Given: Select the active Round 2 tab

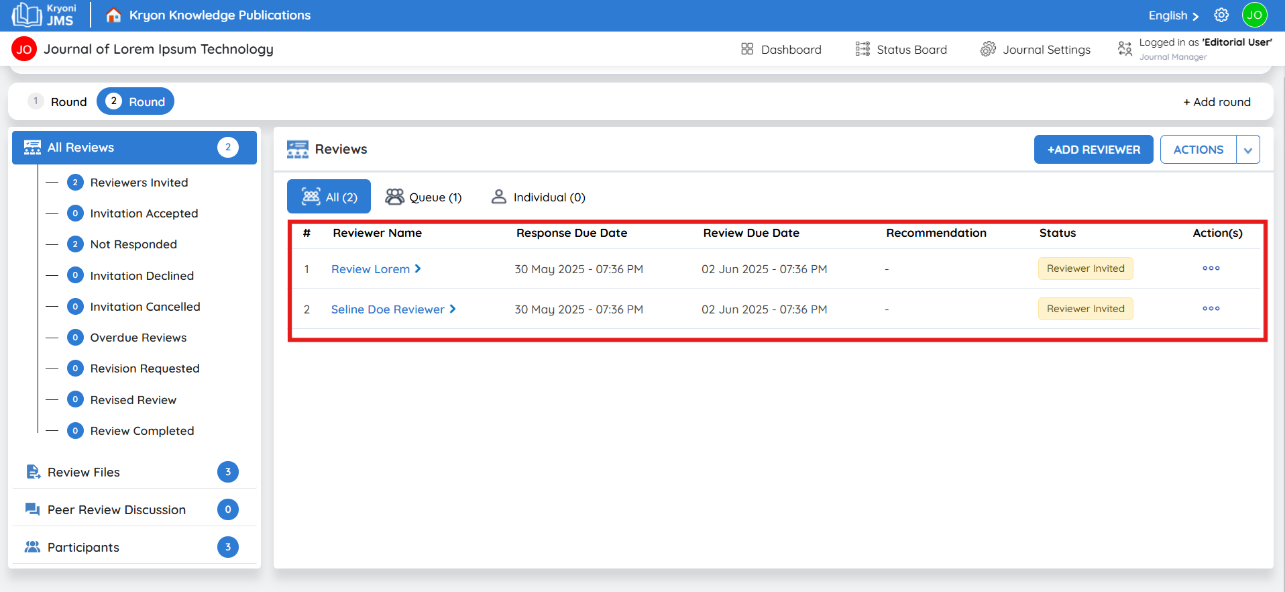Looking at the screenshot, I should point(135,101).
